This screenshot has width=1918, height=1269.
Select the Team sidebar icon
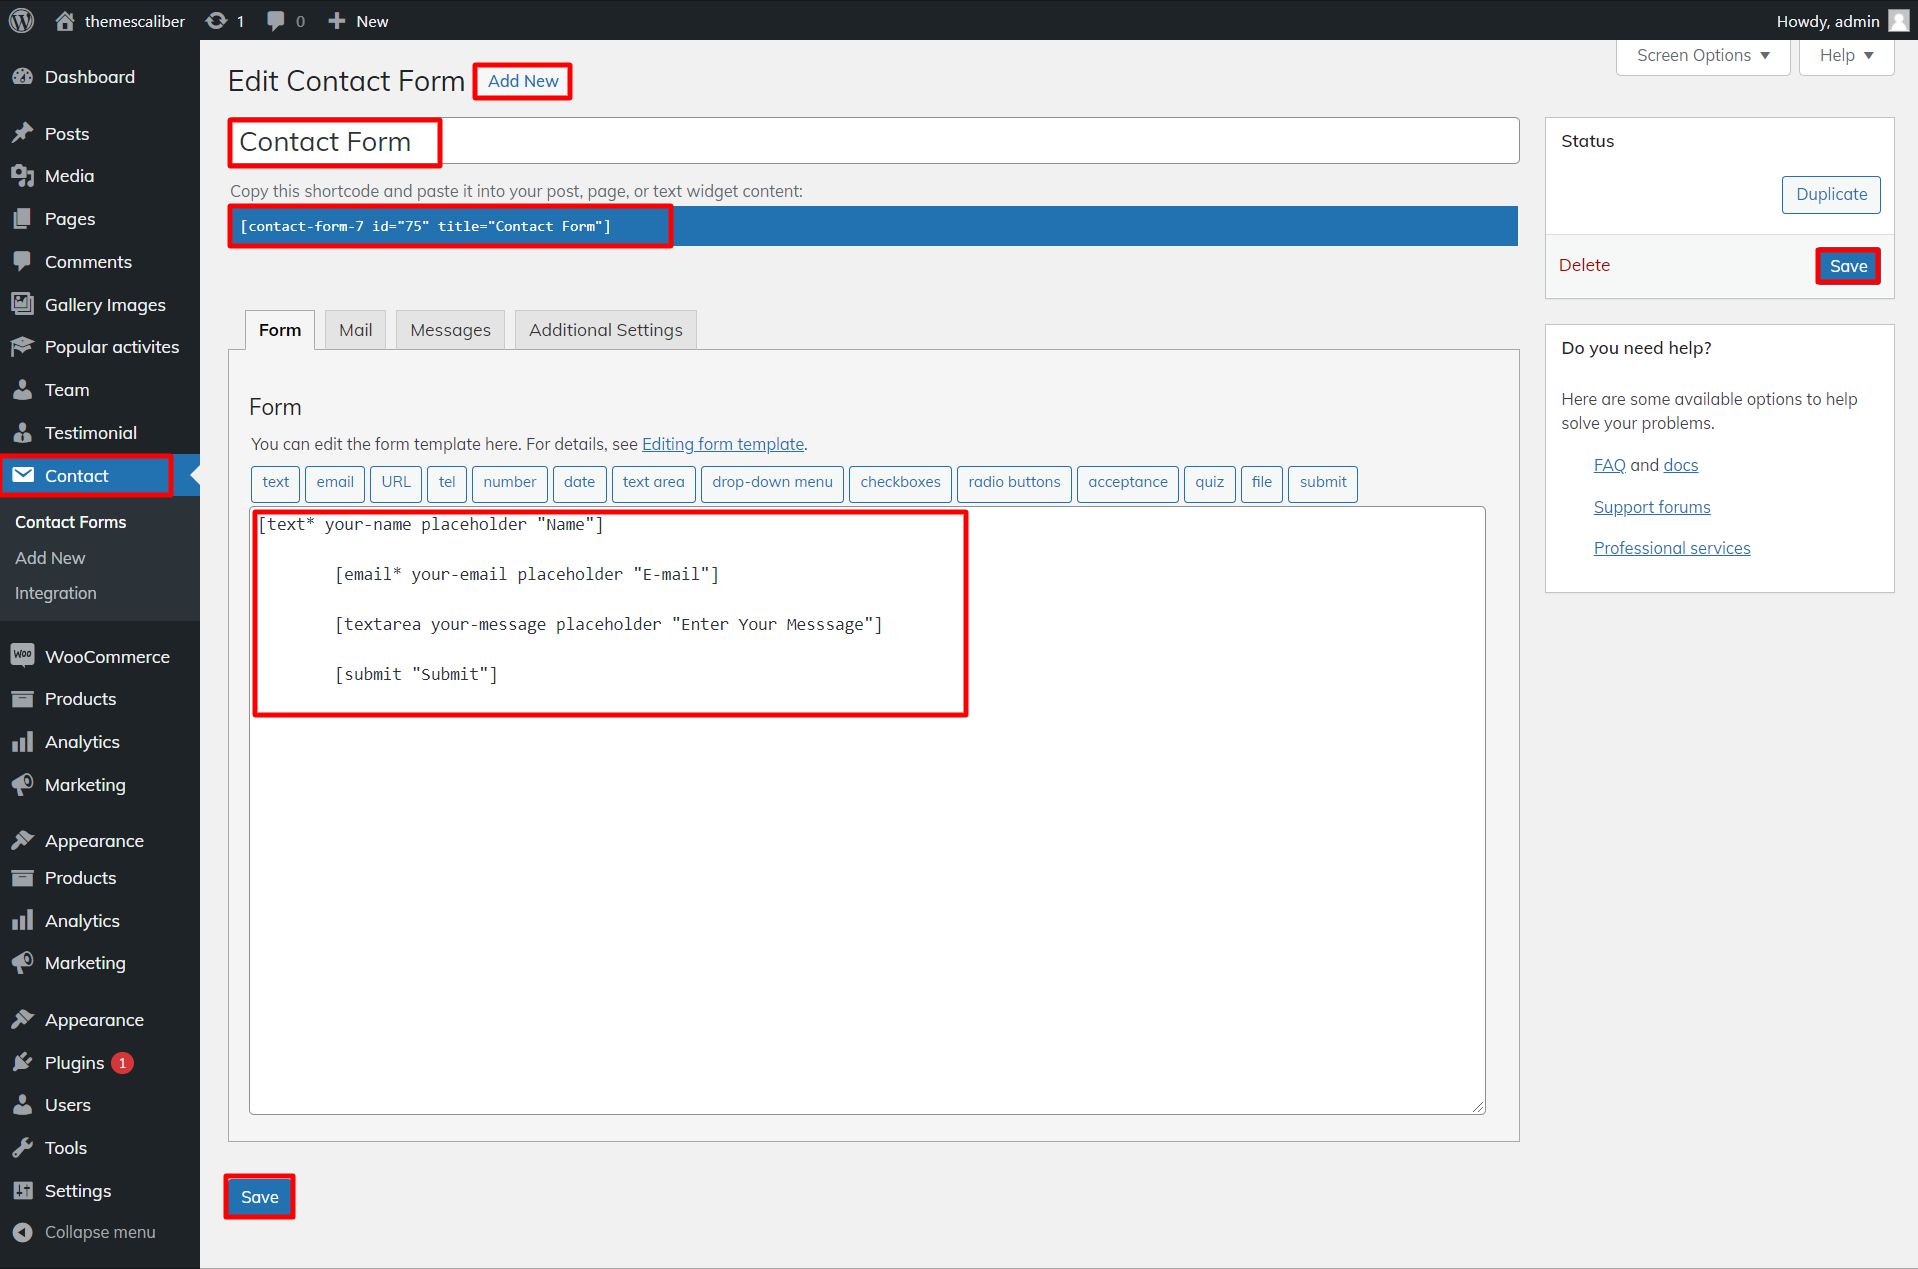coord(24,389)
